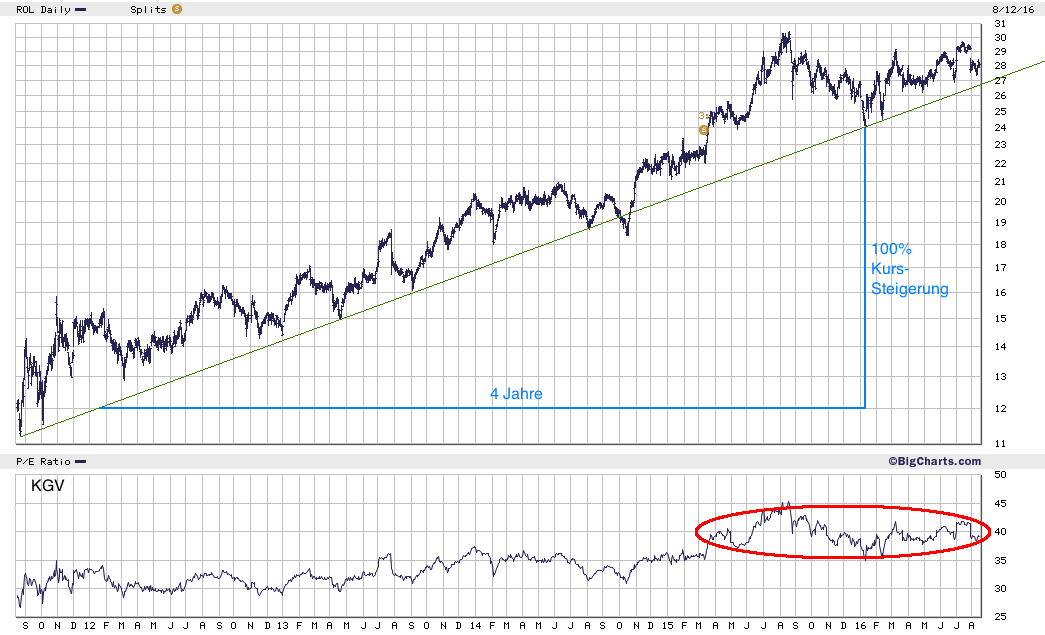Screen dimensions: 1045x635
Task: Click the '15' year marker on time axis
Action: (x=668, y=626)
